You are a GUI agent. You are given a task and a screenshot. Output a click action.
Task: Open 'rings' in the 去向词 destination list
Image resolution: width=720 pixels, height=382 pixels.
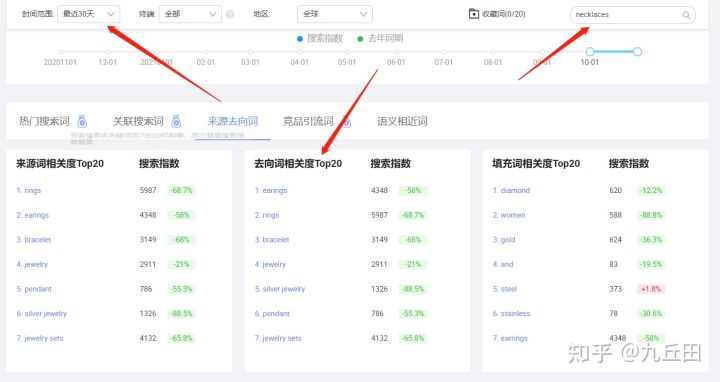click(x=267, y=215)
